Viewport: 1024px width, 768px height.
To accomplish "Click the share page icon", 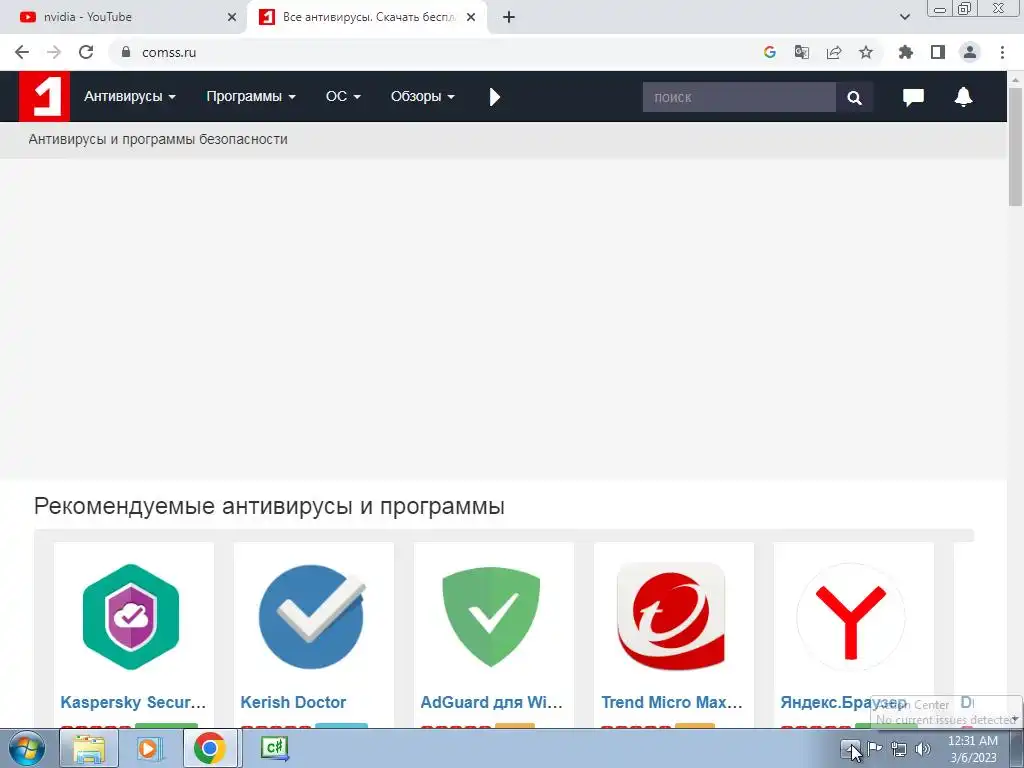I will [x=833, y=52].
